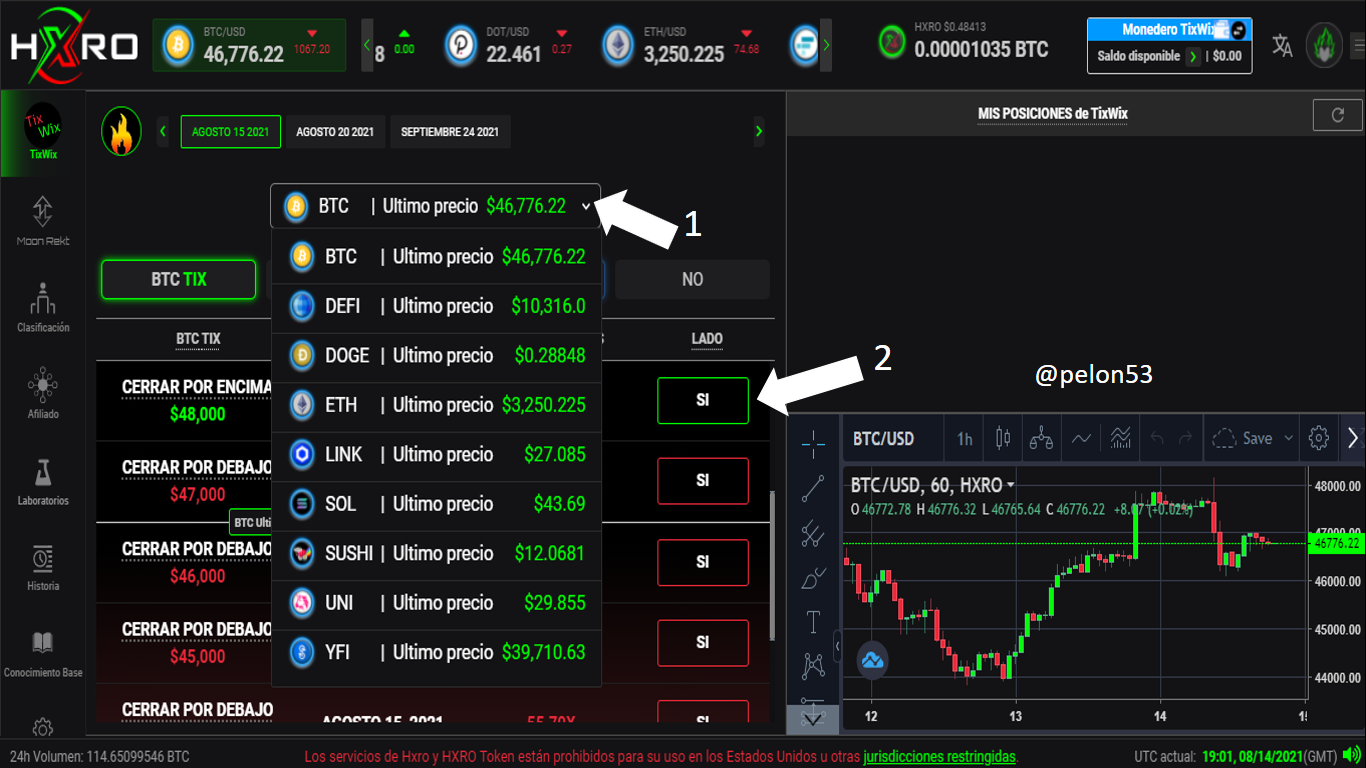
Task: Click the BTC TIX button
Action: tap(179, 280)
